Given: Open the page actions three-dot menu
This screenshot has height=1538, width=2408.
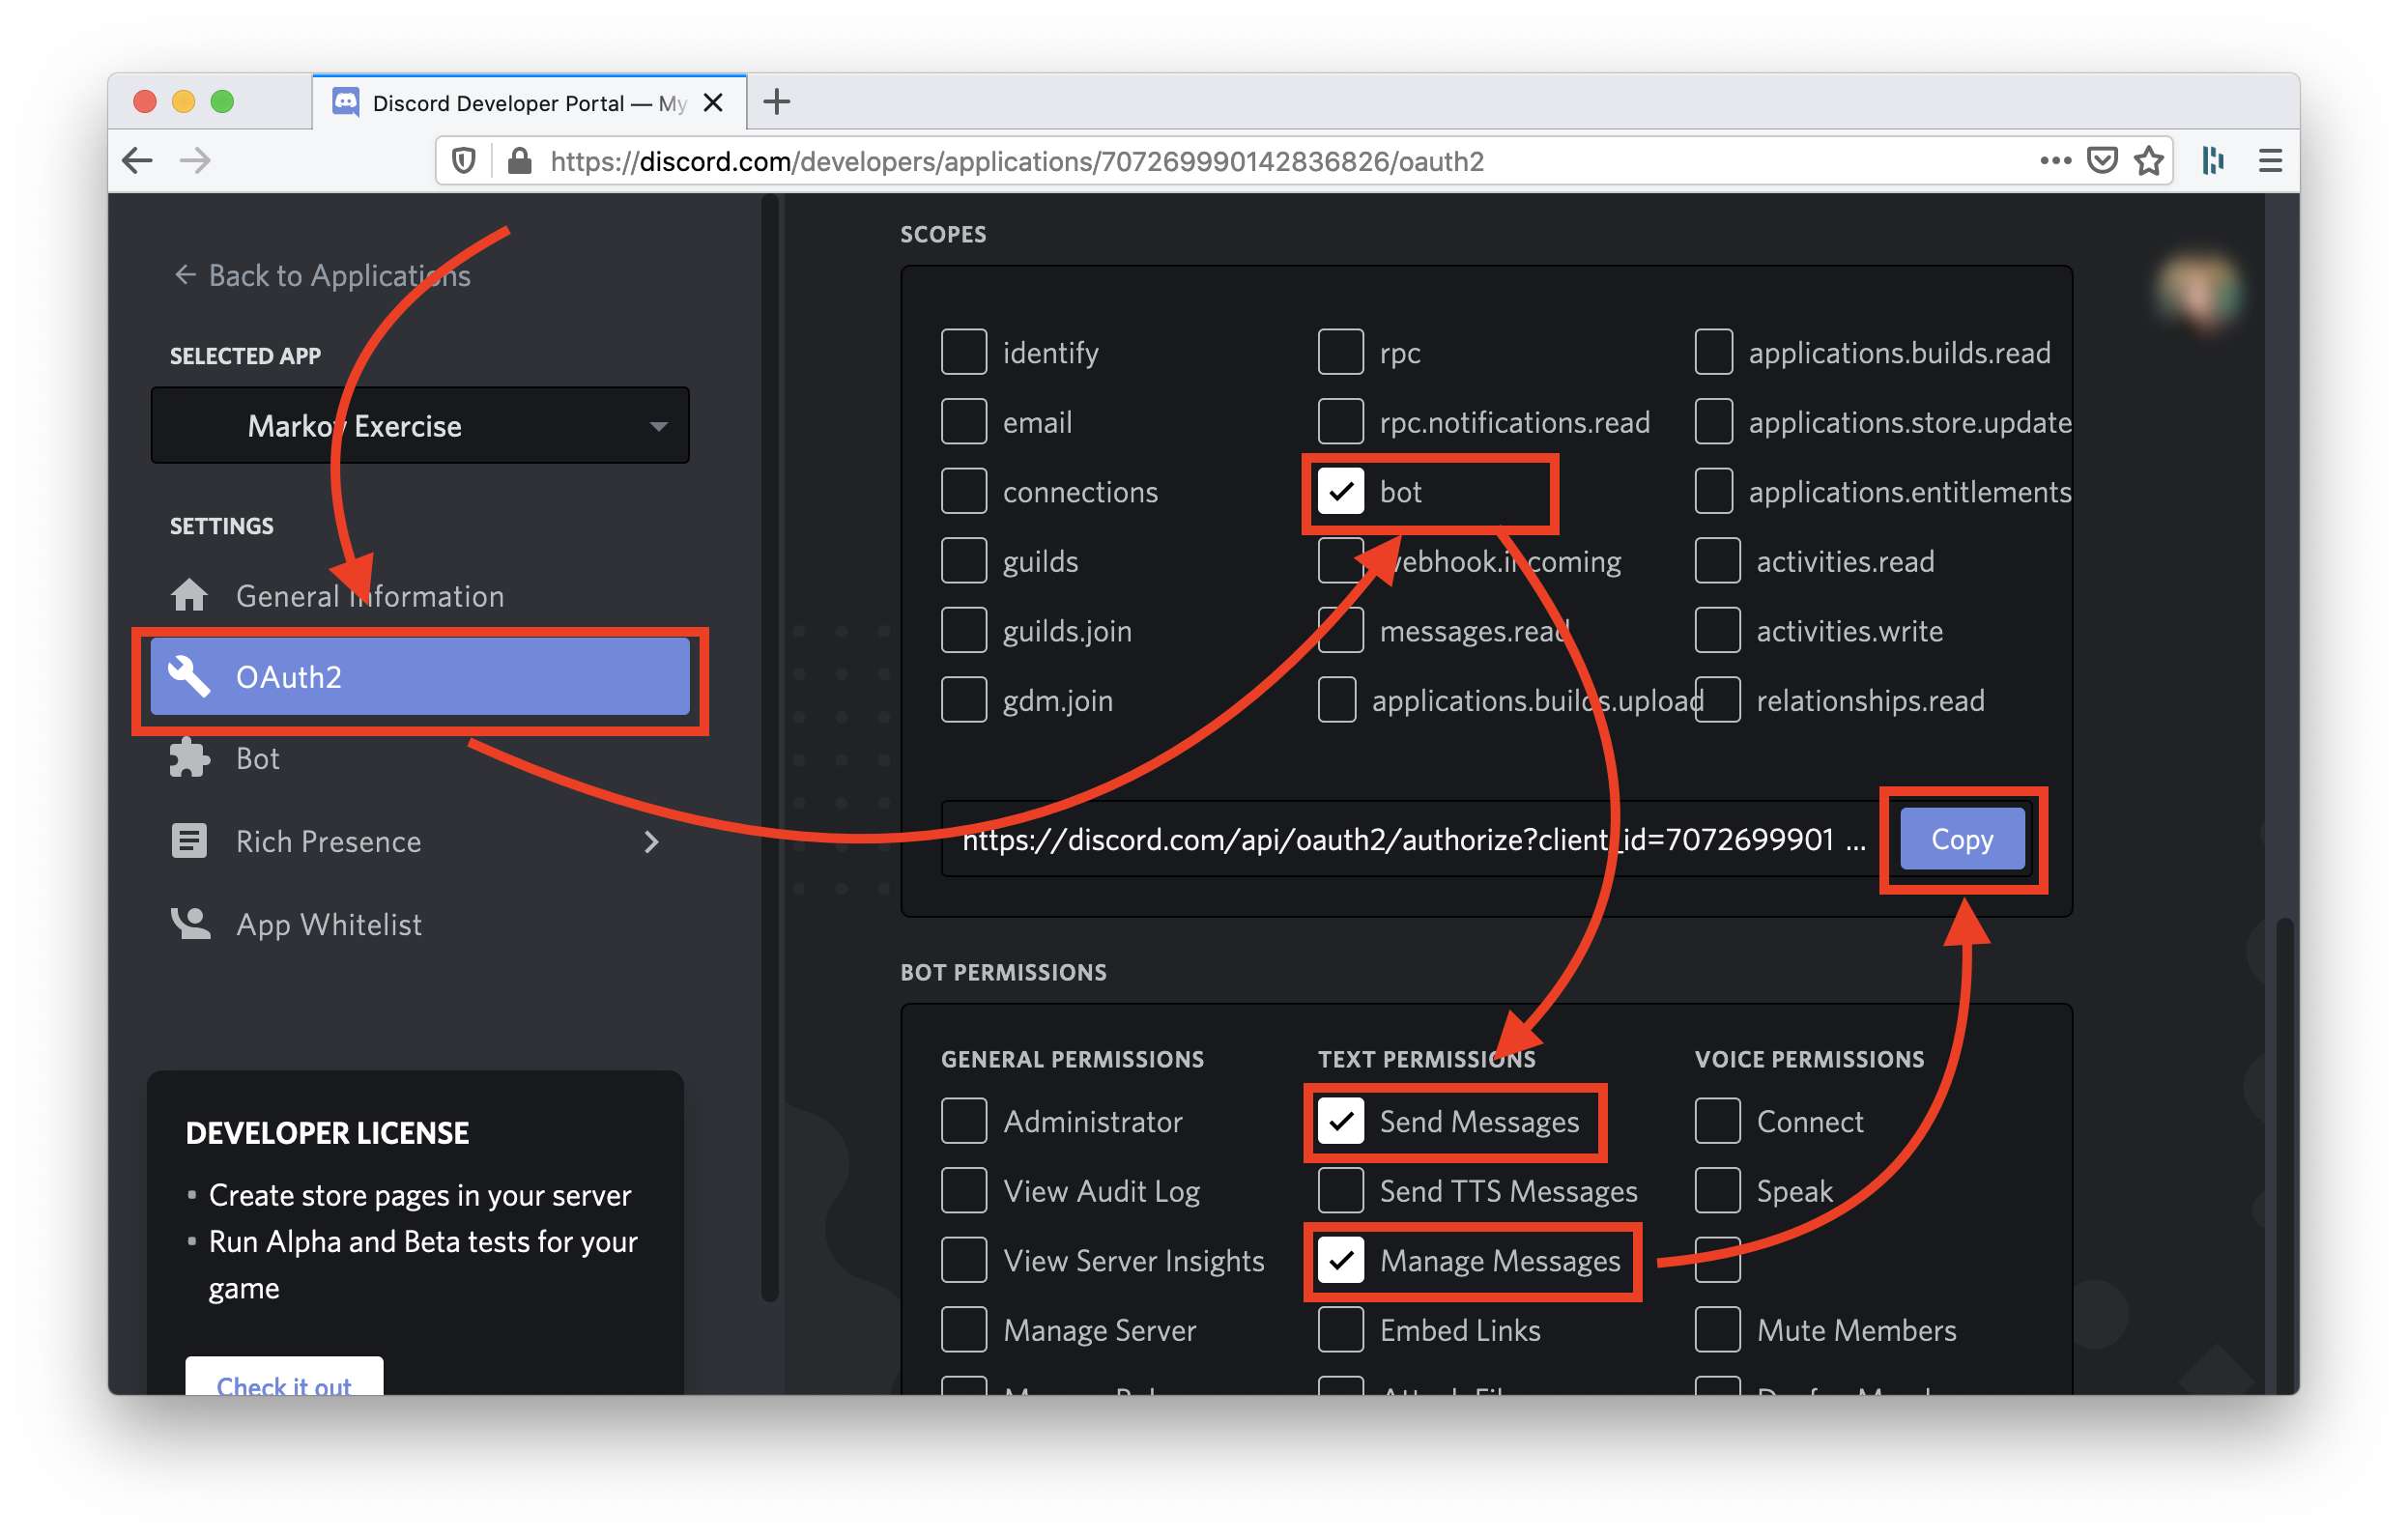Looking at the screenshot, I should point(2055,160).
